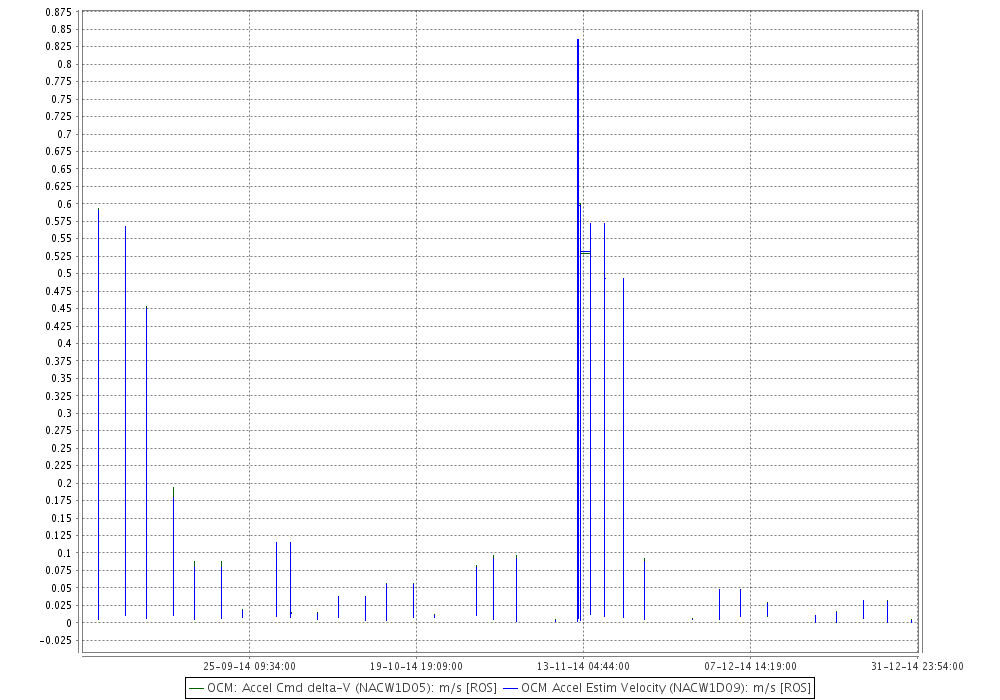Click the first spike reaching about 0.59
The width and height of the screenshot is (1000, 700).
point(98,414)
